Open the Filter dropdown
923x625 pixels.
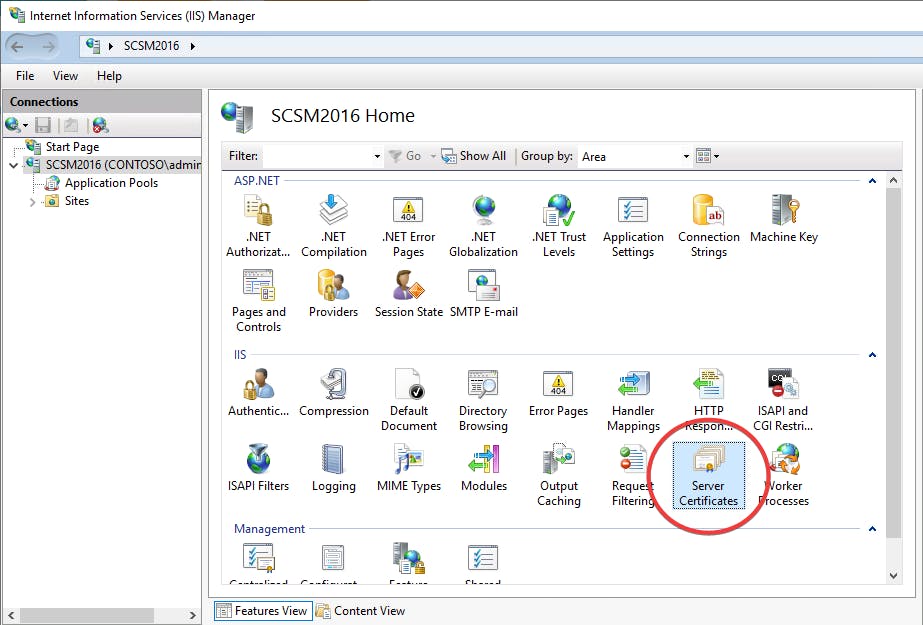click(377, 157)
